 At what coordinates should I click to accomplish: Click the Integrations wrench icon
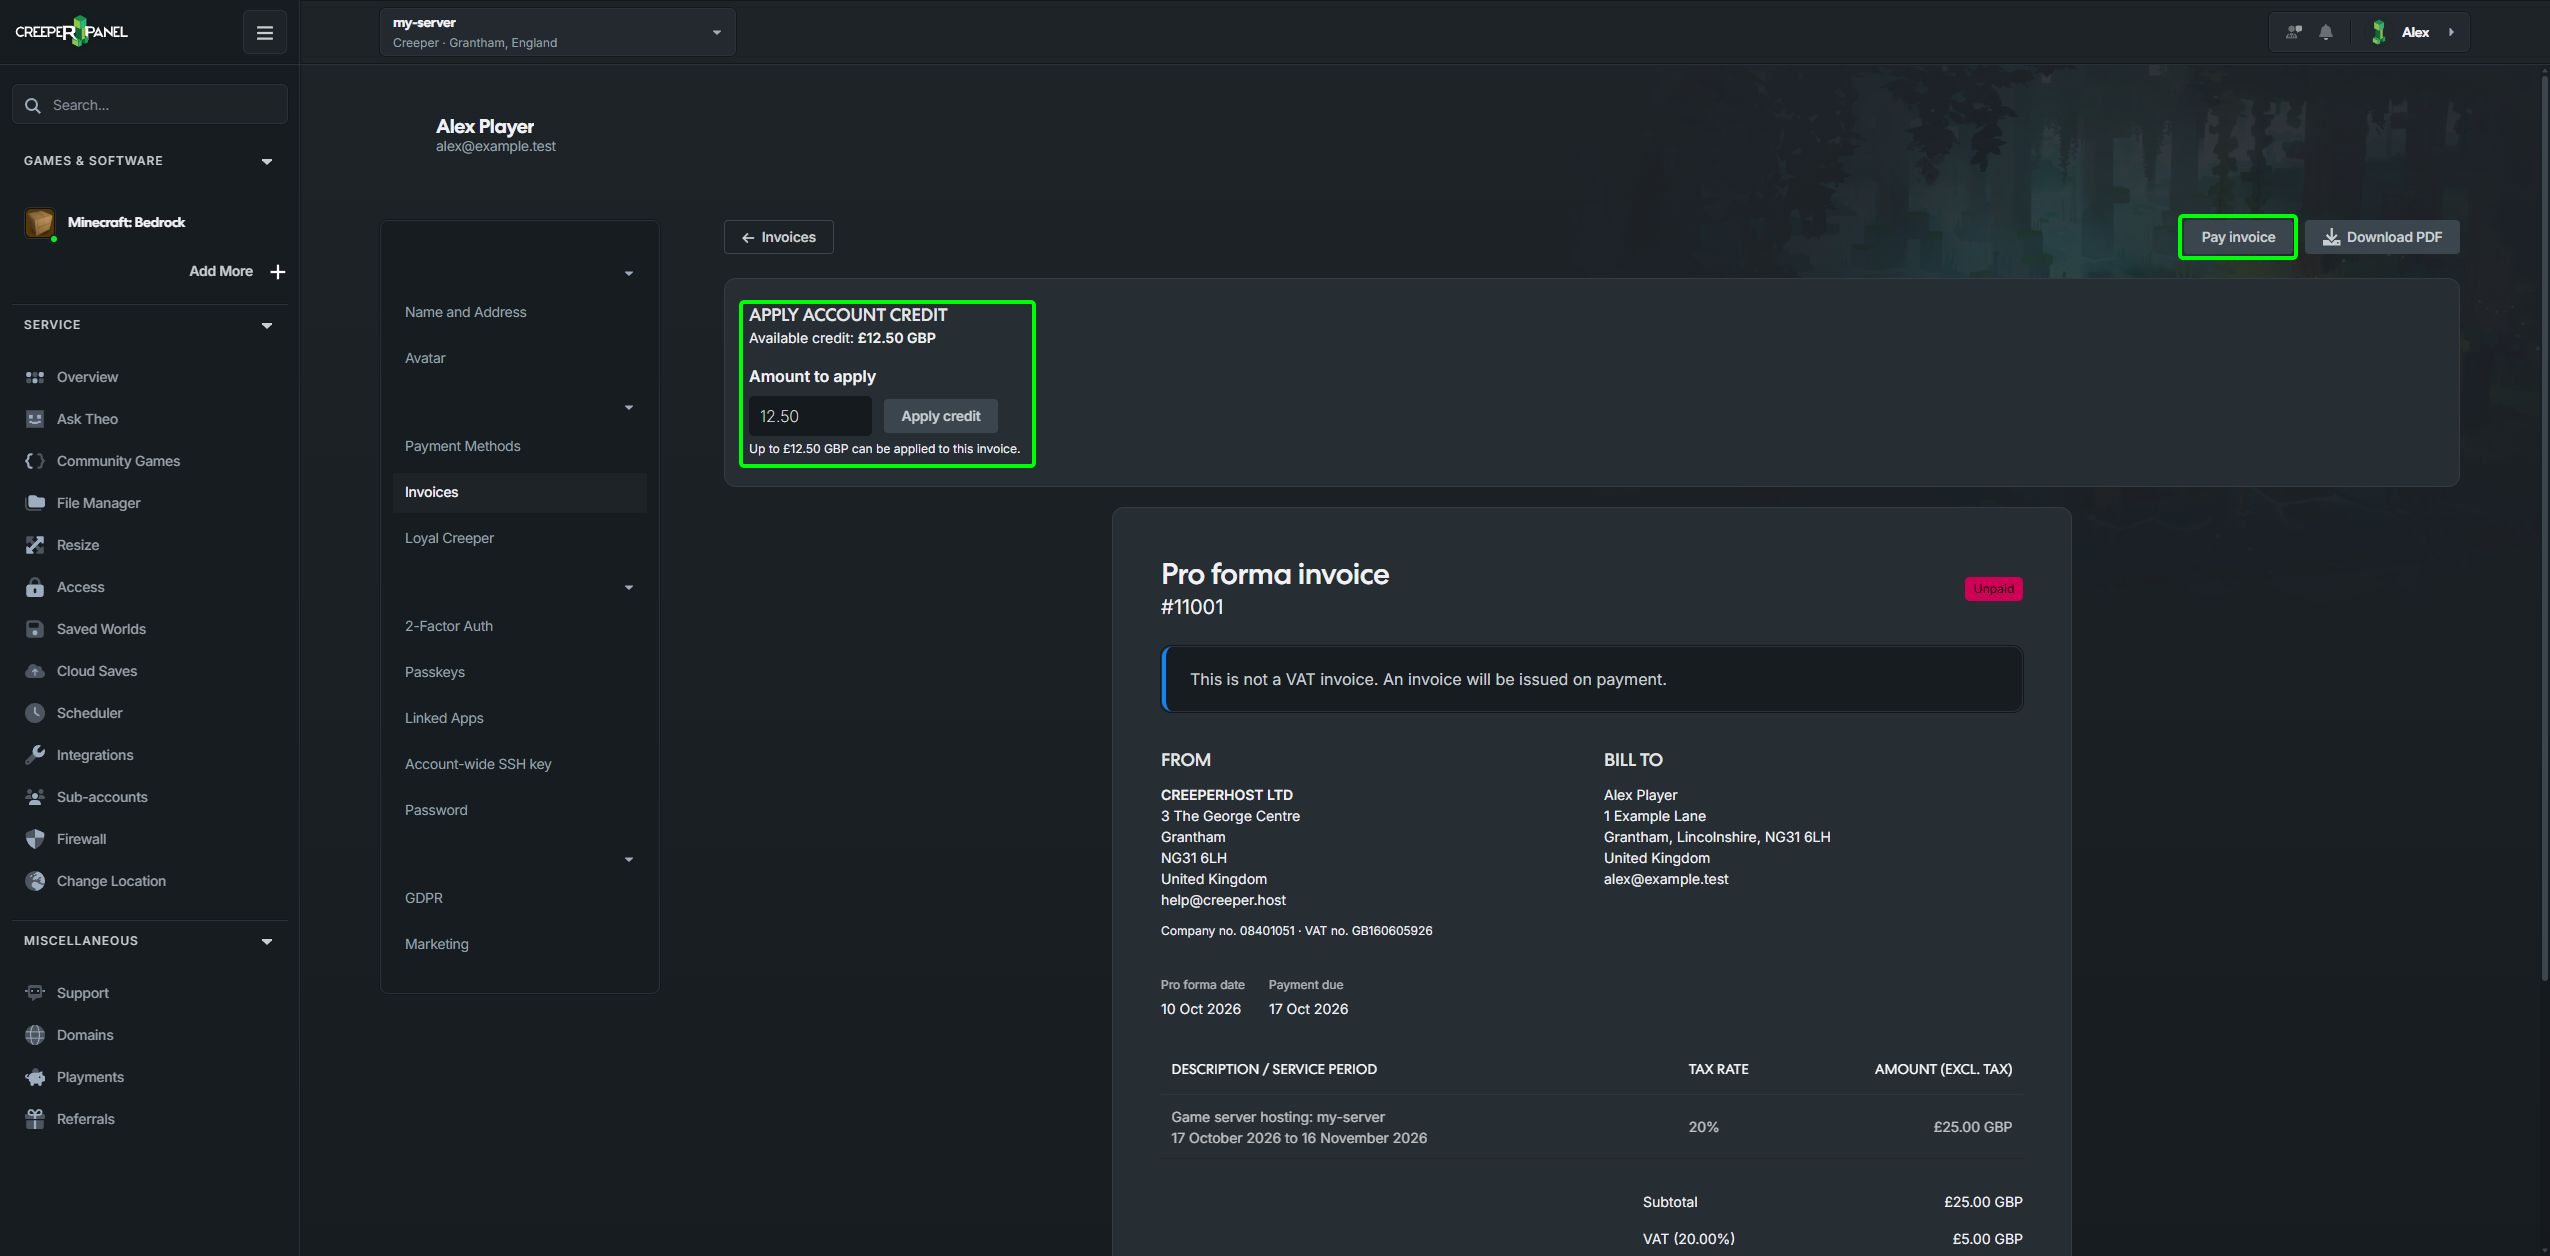[x=35, y=755]
